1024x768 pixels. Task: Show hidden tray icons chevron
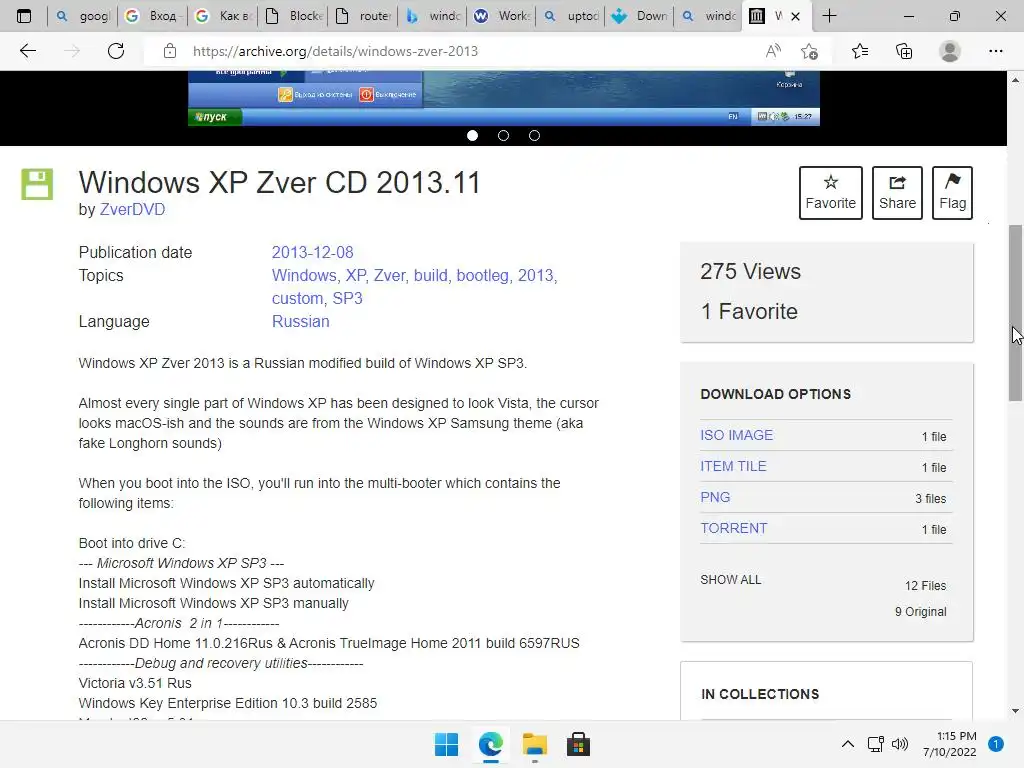[848, 744]
